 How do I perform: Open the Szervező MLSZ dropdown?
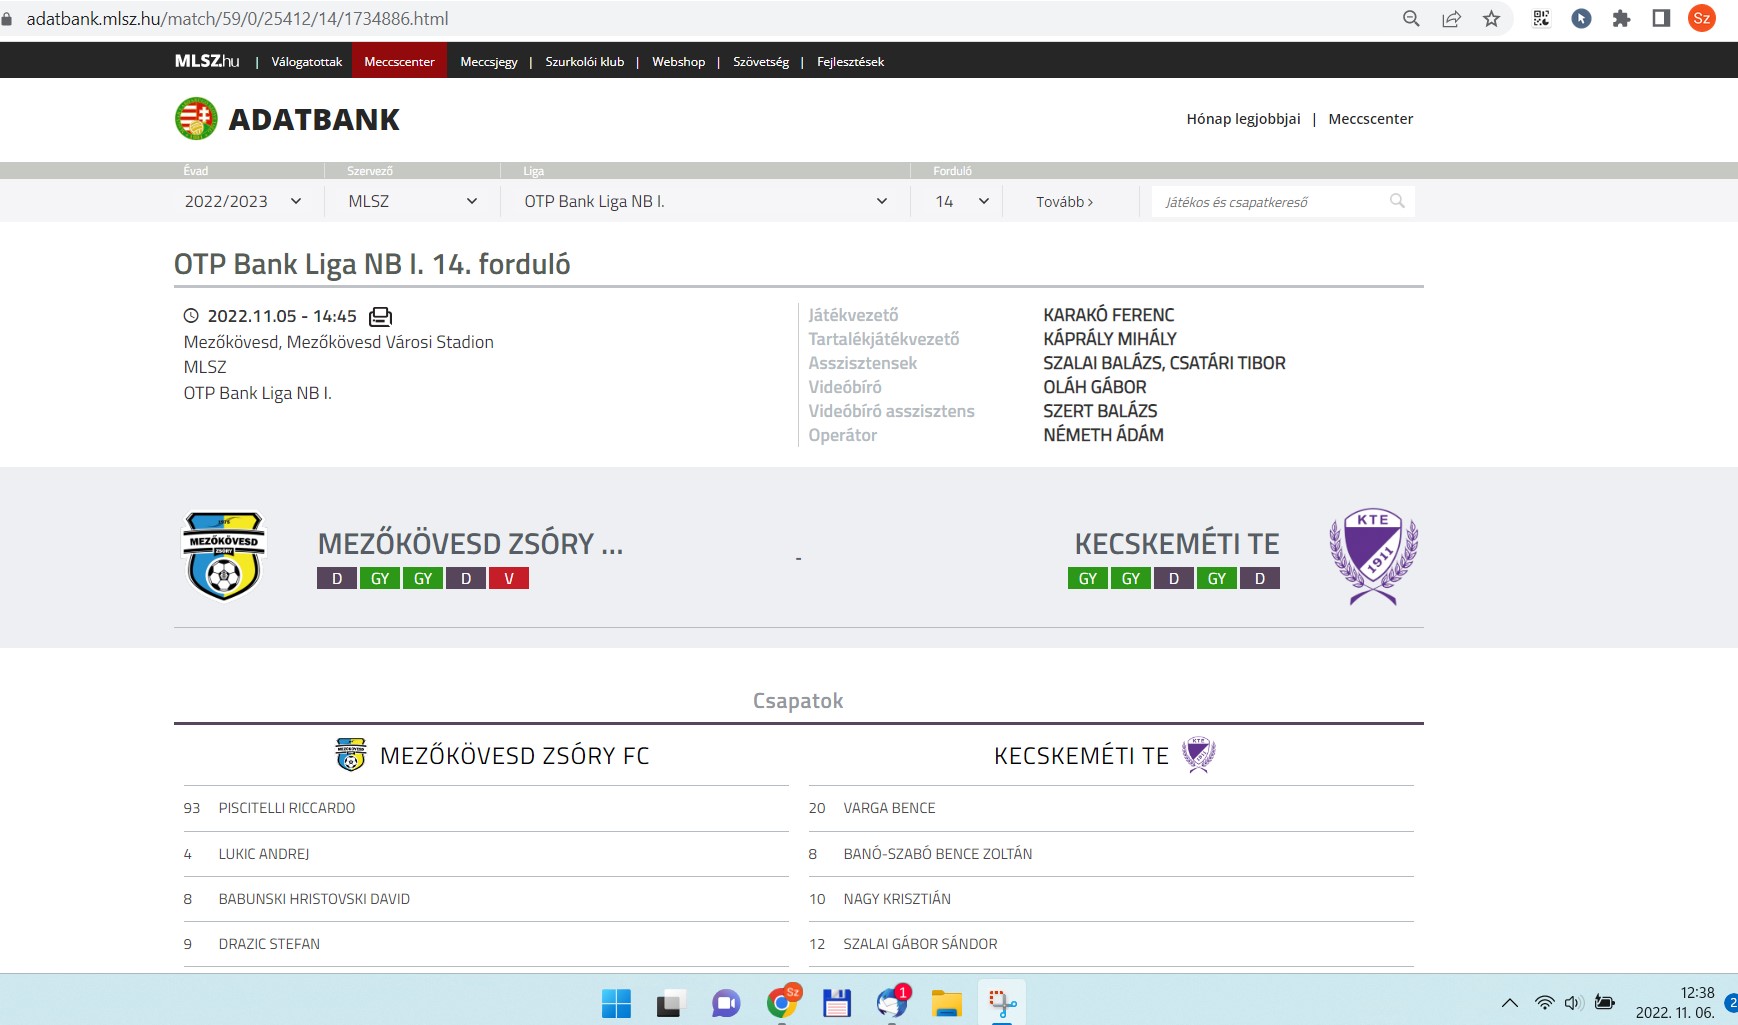[413, 201]
